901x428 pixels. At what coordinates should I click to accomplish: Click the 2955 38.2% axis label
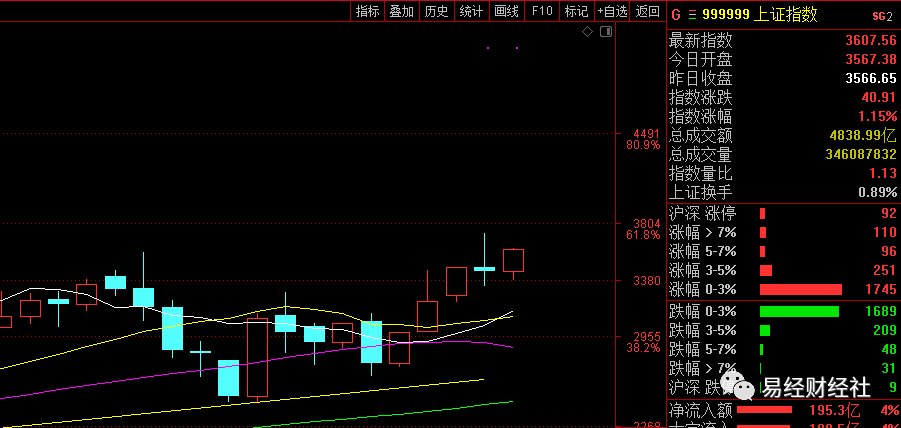point(644,342)
